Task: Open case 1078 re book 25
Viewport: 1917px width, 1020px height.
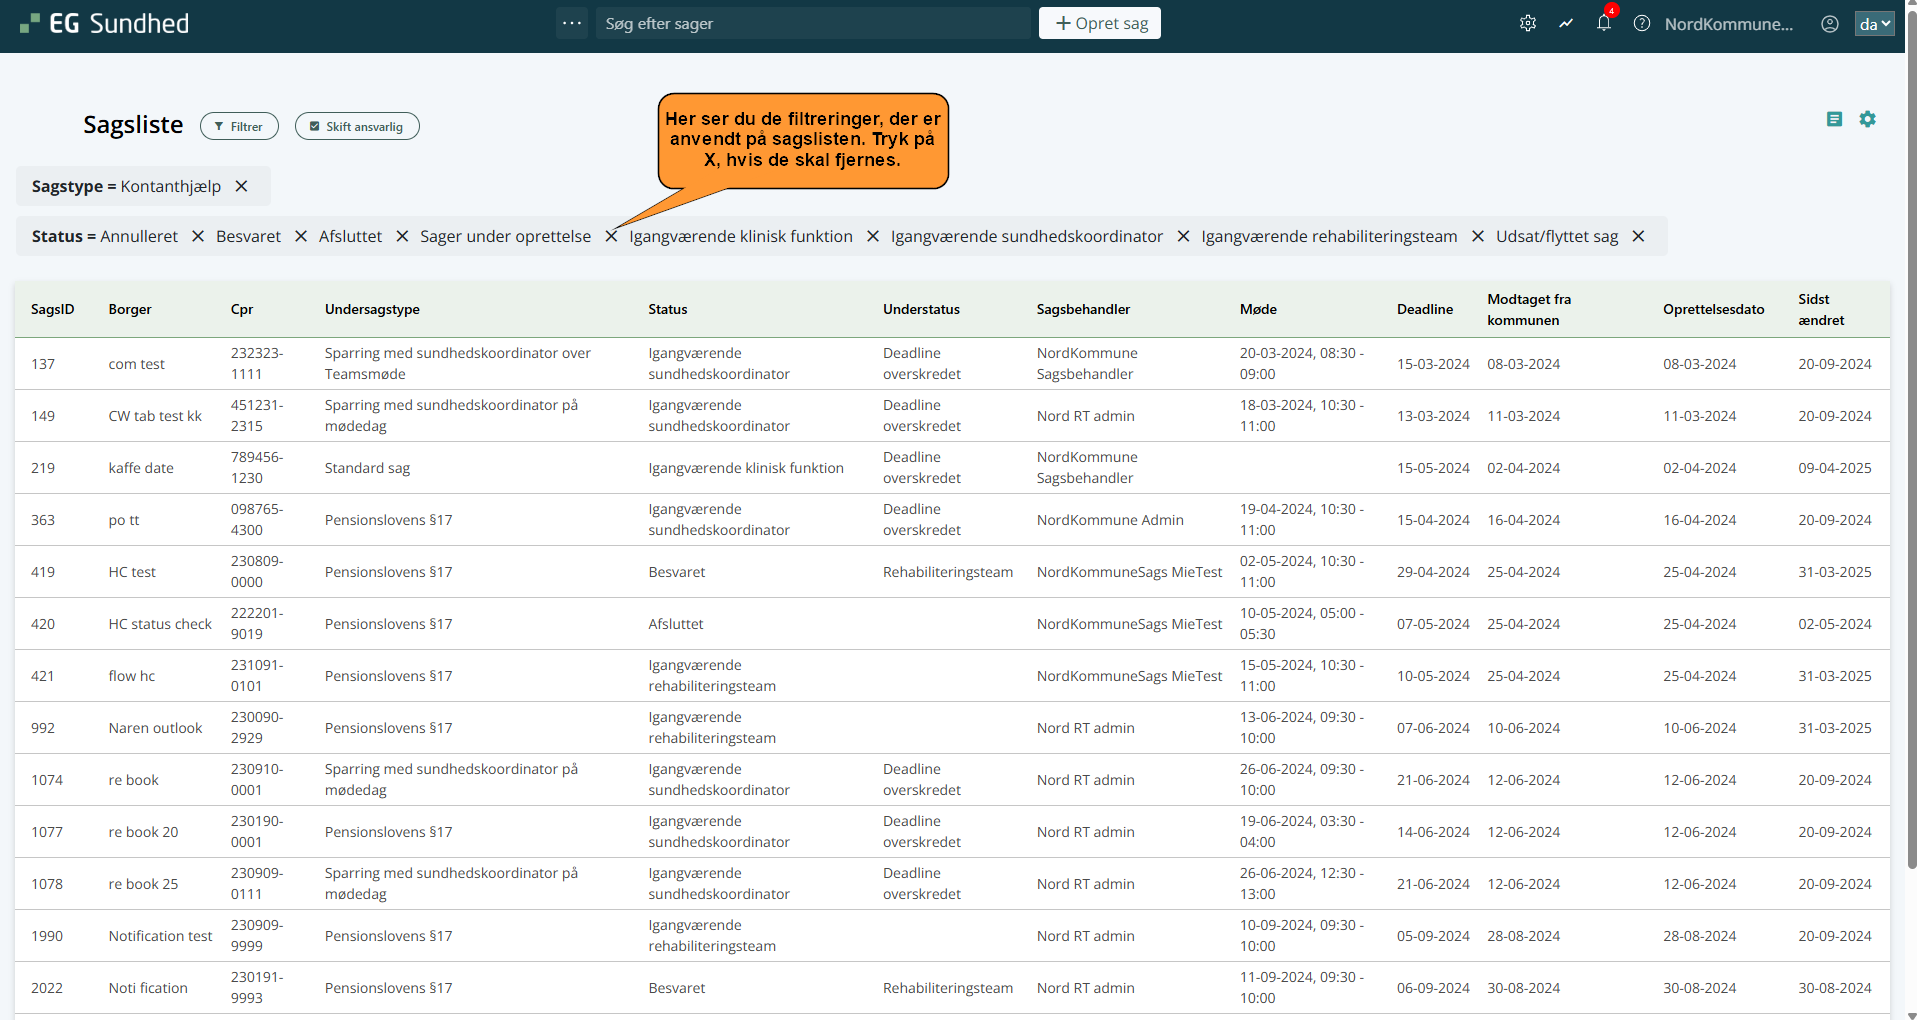Action: coord(952,884)
